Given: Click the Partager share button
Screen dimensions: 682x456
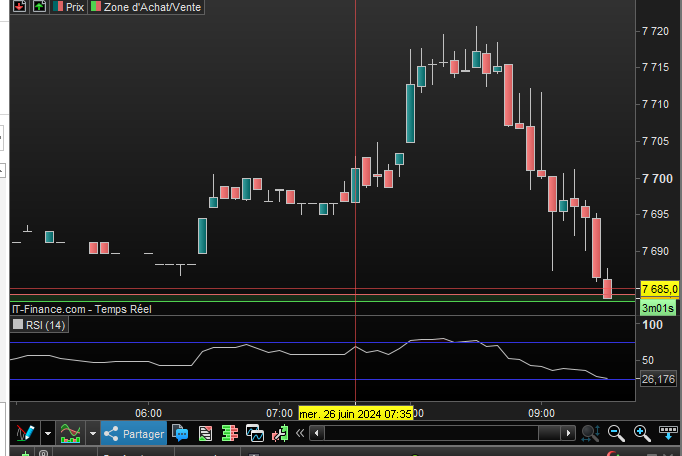Looking at the screenshot, I should click(x=134, y=433).
